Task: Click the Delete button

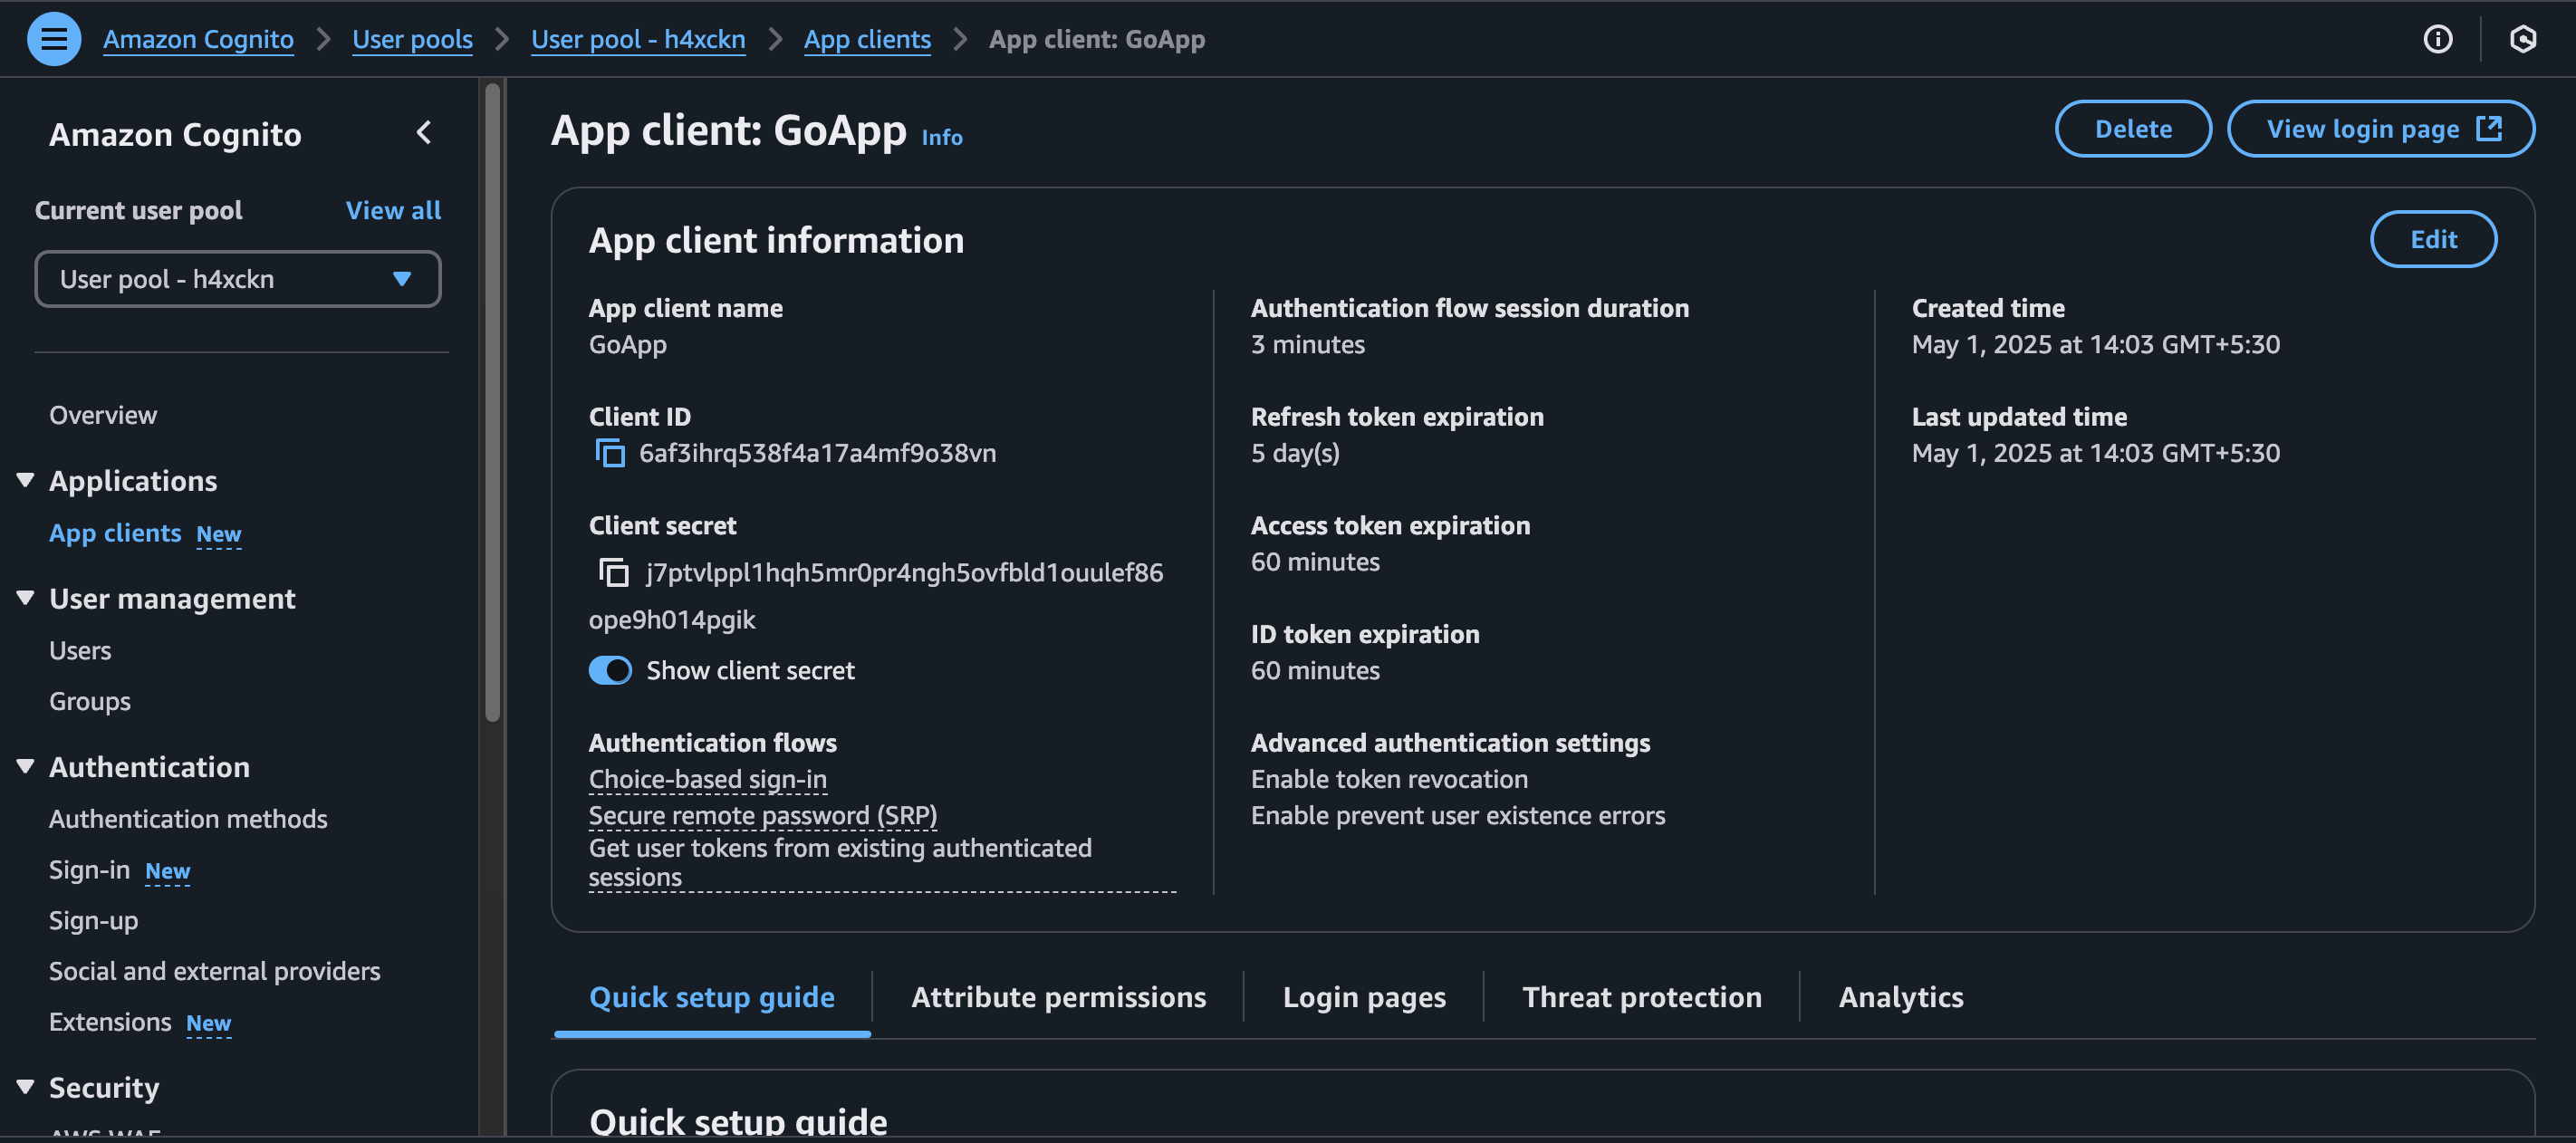Action: tap(2132, 129)
